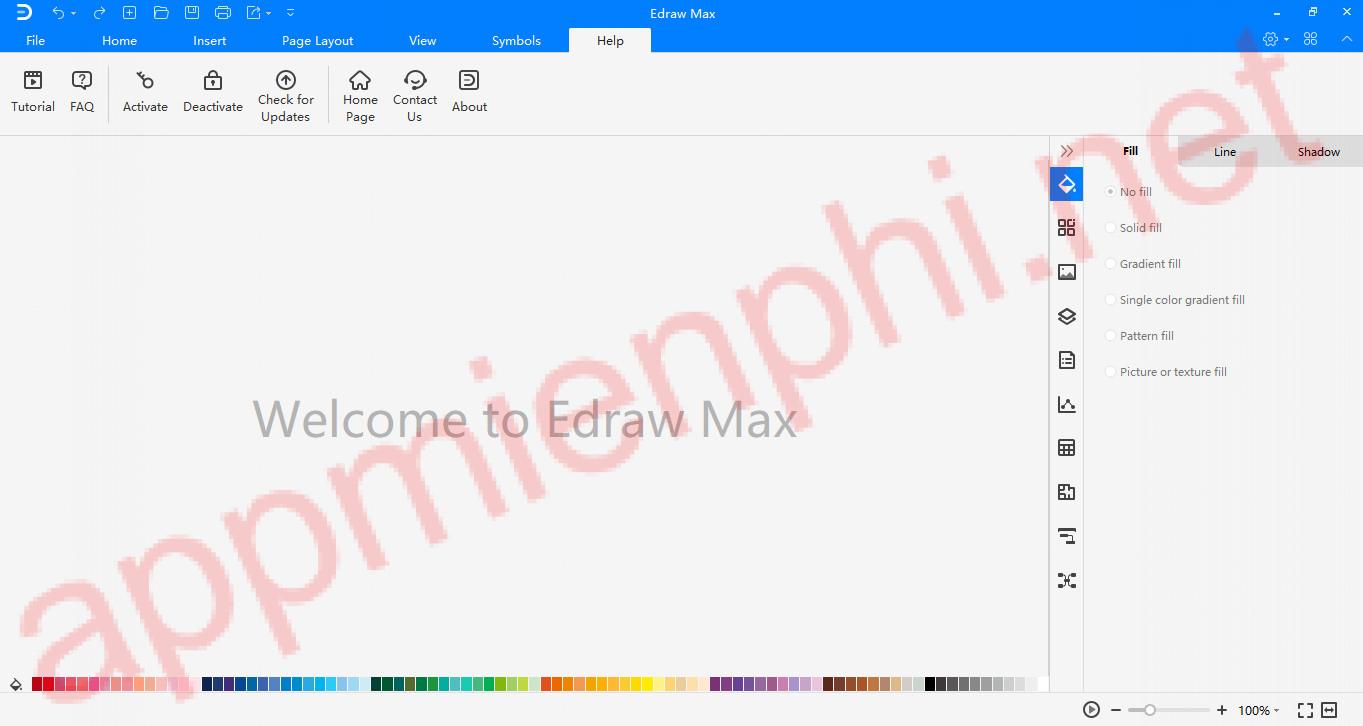Pick the white swatch at palette end
Image resolution: width=1363 pixels, height=726 pixels.
click(1043, 685)
